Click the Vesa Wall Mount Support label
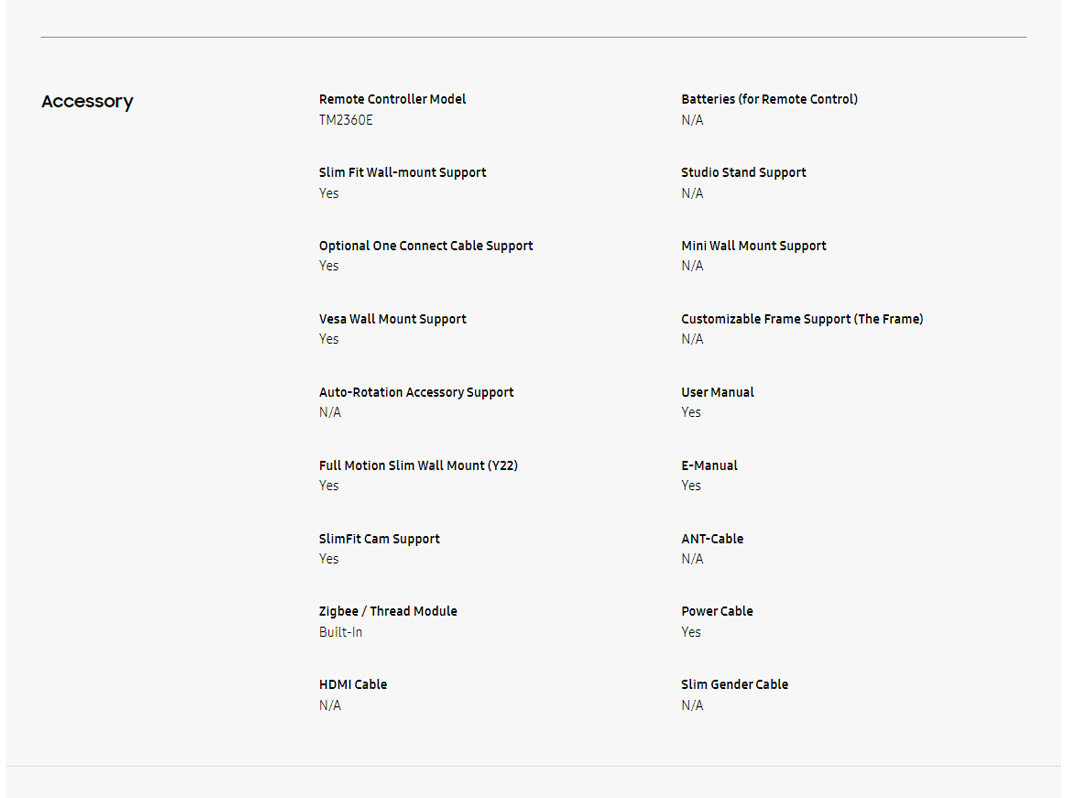 coord(392,319)
